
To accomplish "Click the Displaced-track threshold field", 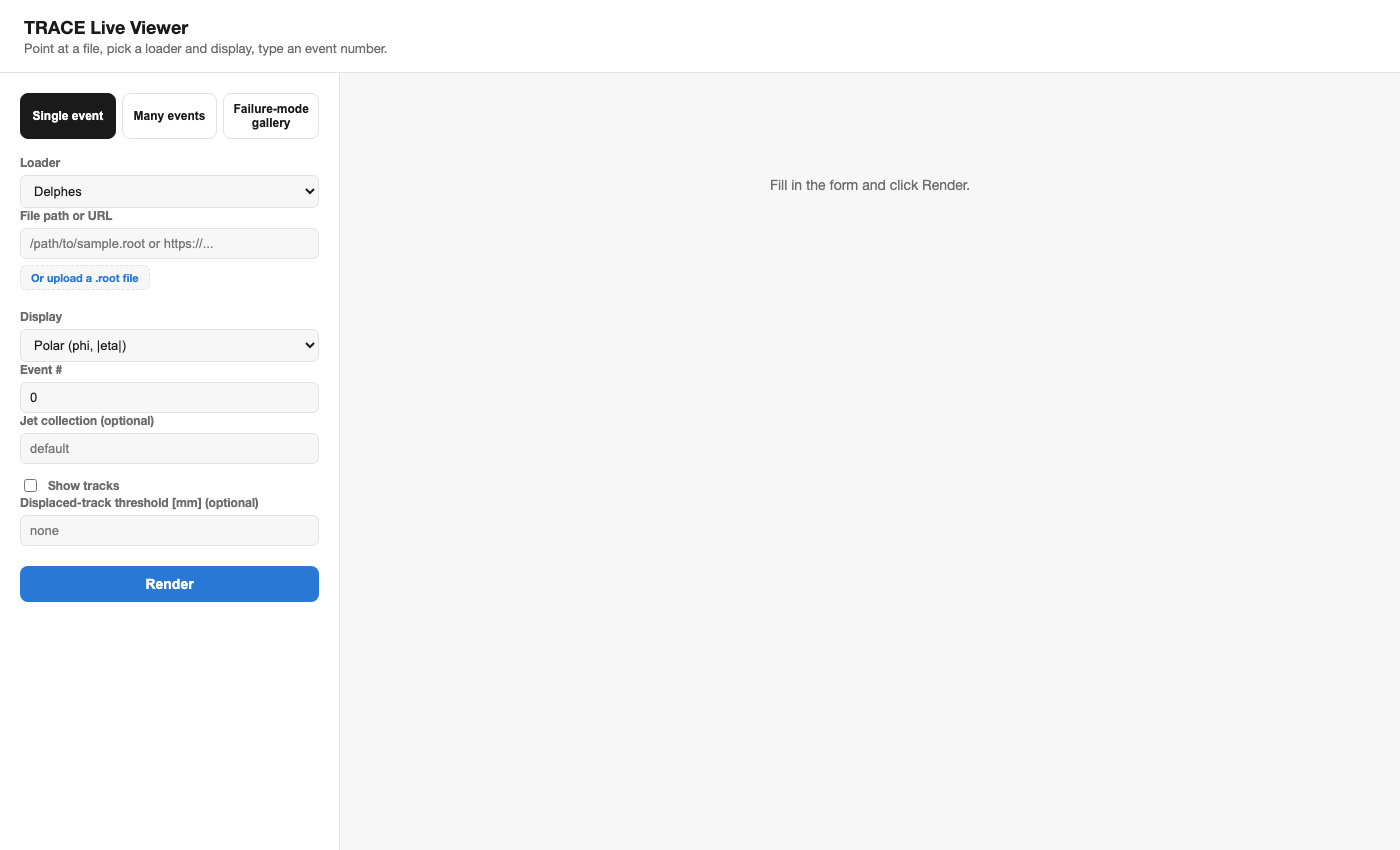I will click(x=169, y=530).
